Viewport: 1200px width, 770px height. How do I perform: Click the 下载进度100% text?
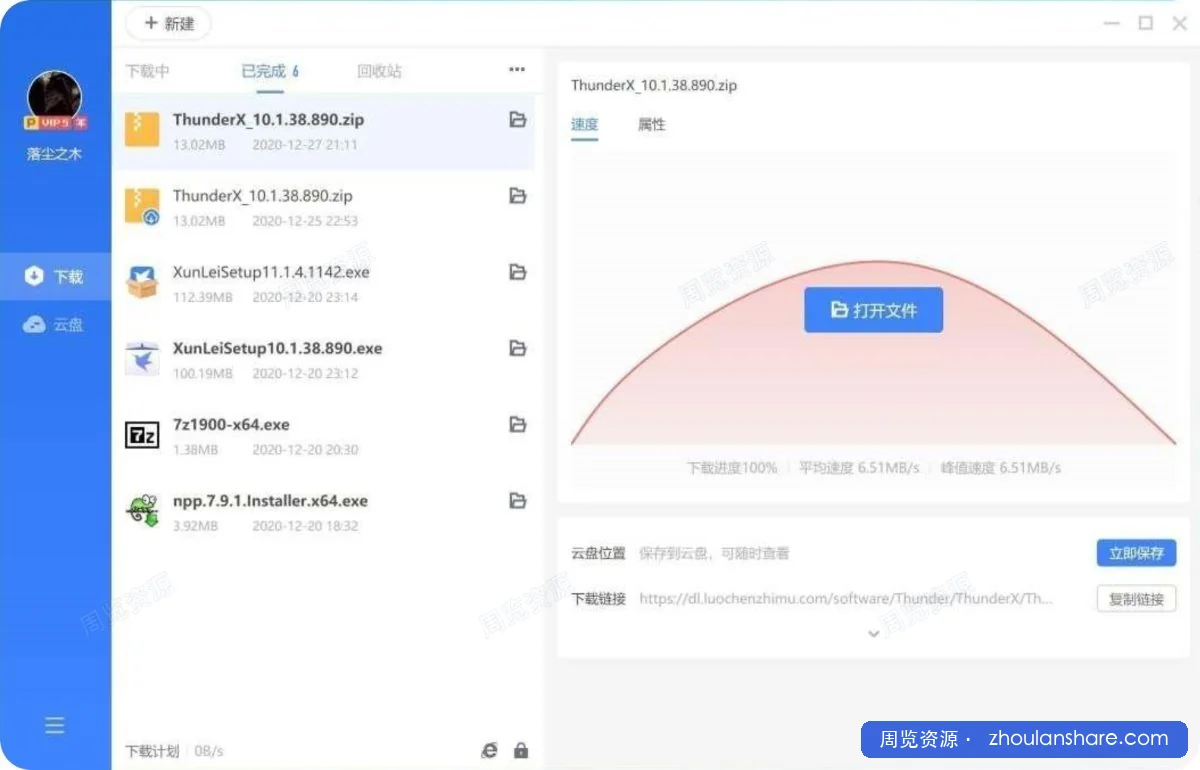(732, 468)
